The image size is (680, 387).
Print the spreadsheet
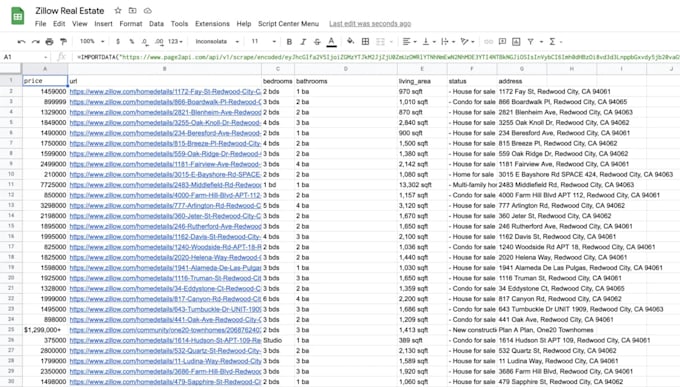click(49, 42)
